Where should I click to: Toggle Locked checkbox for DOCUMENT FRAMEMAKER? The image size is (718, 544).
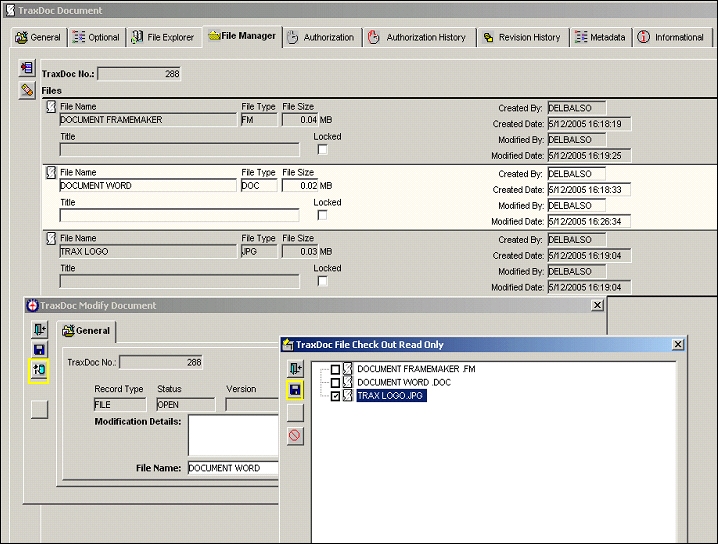pos(322,149)
